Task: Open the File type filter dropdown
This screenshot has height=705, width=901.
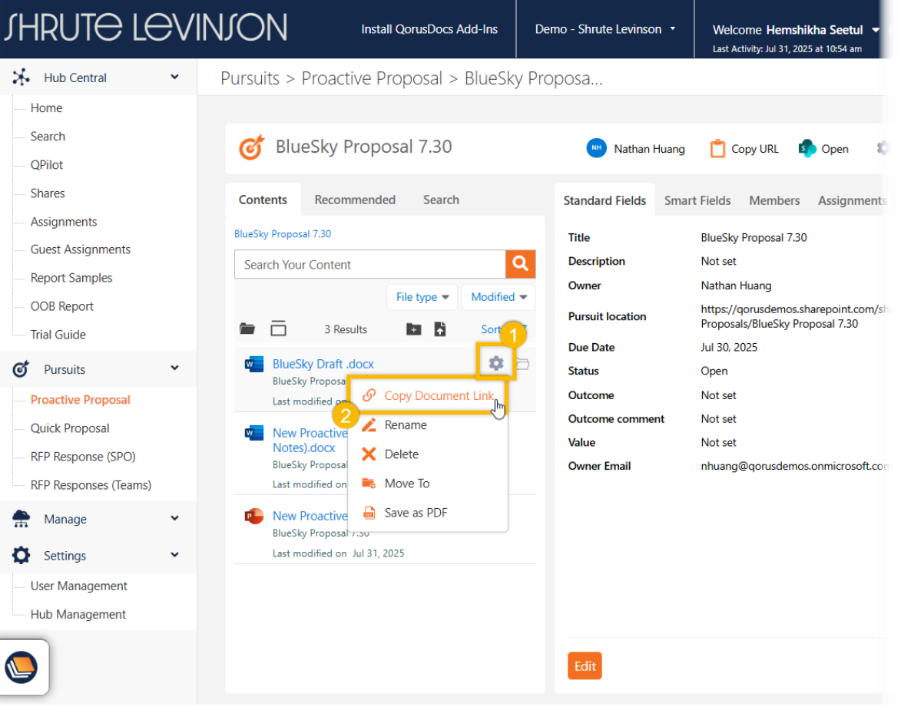Action: click(422, 297)
